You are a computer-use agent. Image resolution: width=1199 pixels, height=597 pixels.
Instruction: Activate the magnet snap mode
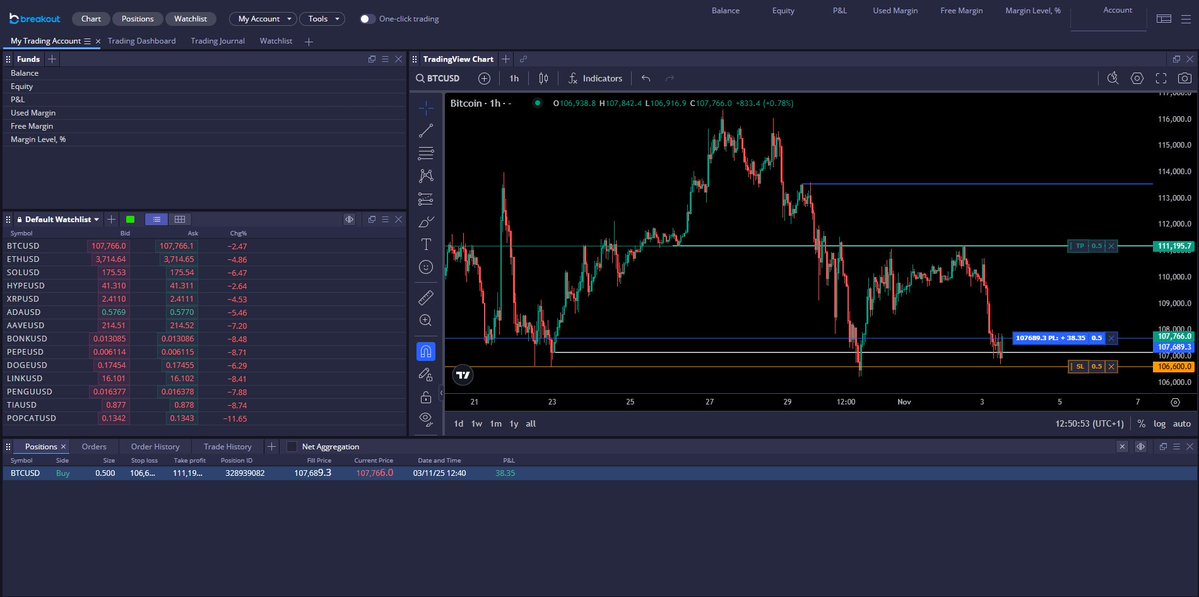(426, 351)
